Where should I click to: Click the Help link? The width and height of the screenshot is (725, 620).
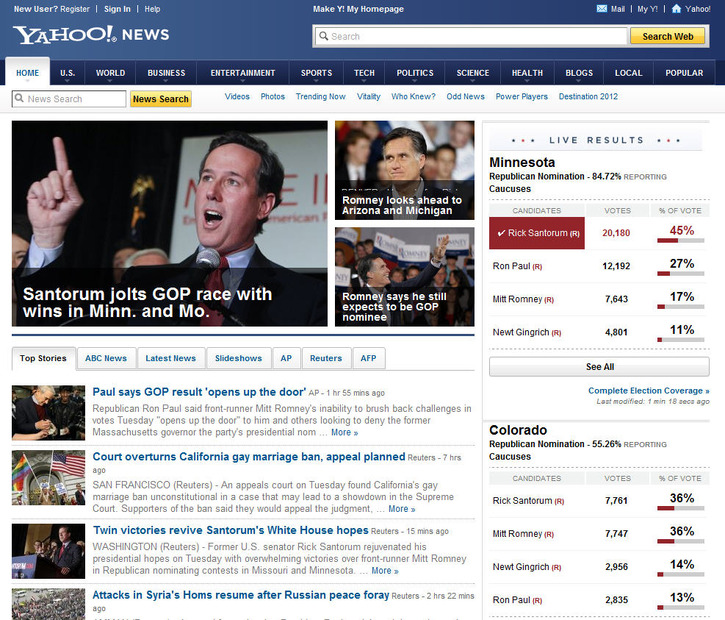click(x=152, y=9)
